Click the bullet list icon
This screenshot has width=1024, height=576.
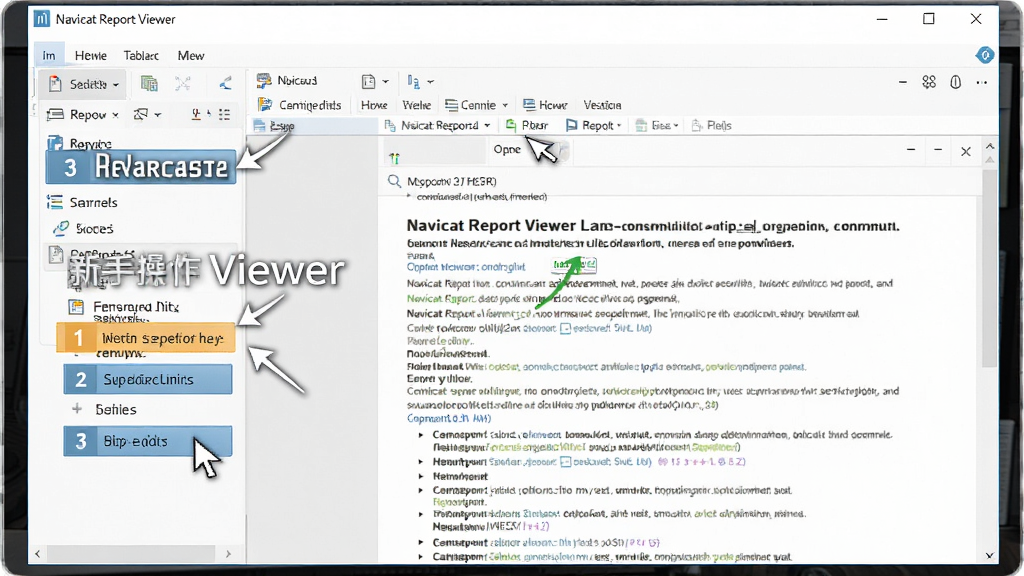click(224, 115)
